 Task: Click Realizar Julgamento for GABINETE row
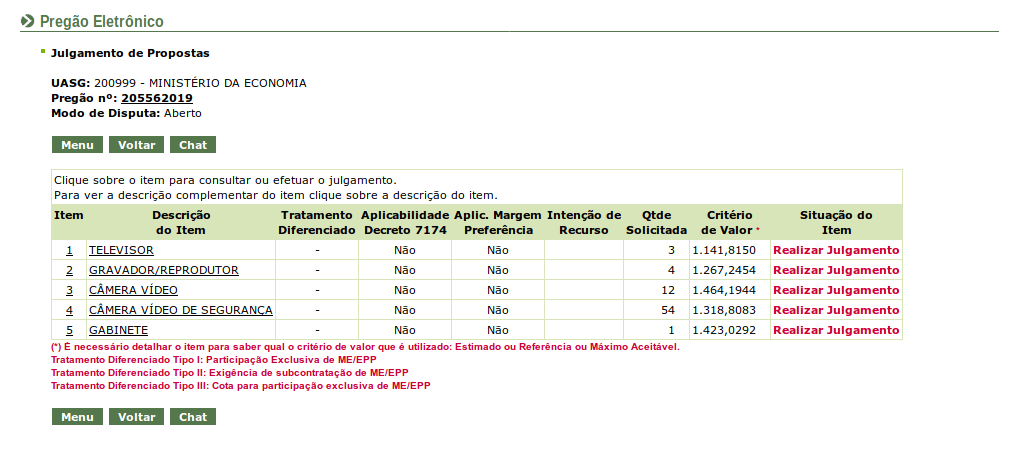click(836, 330)
